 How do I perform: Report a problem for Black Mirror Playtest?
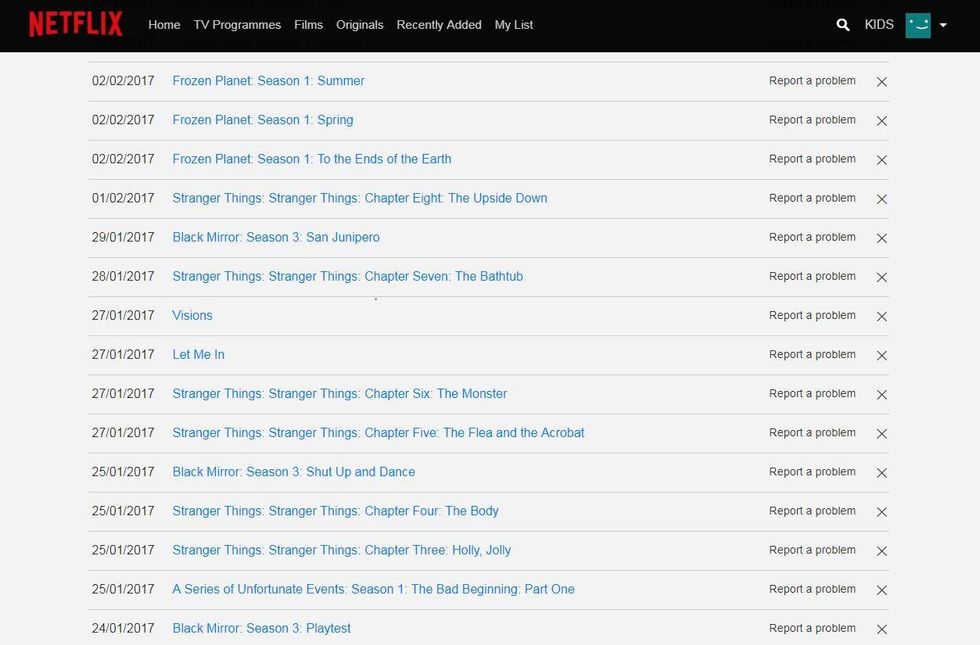point(812,628)
